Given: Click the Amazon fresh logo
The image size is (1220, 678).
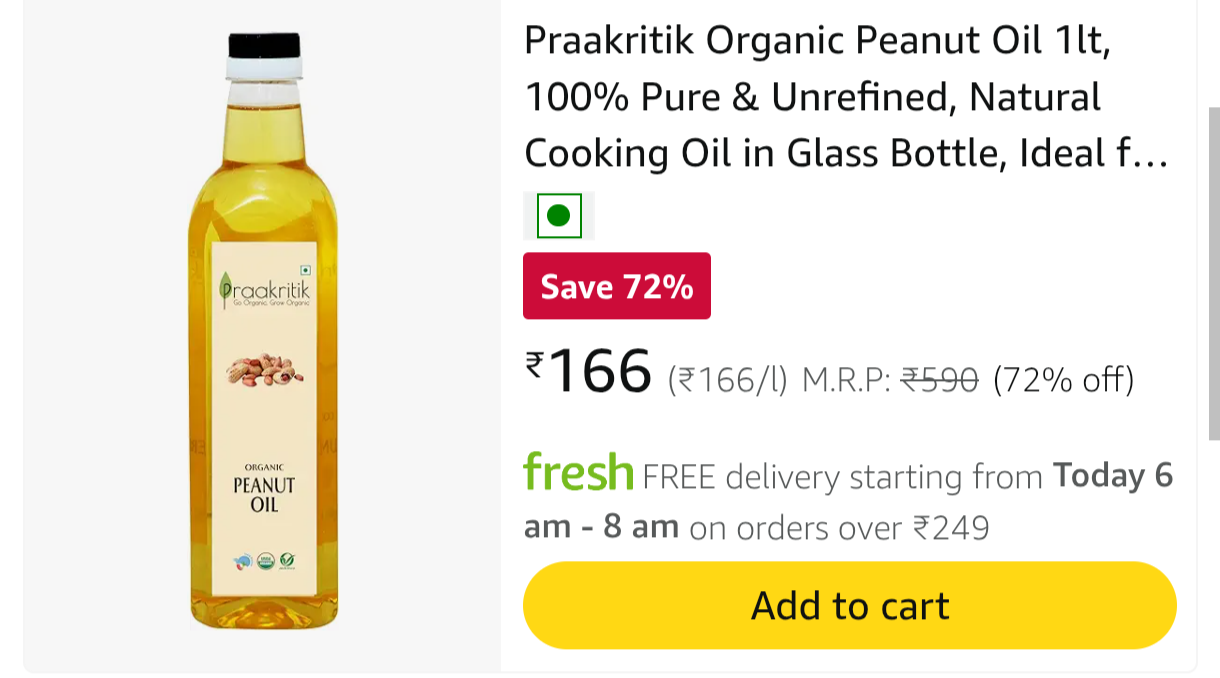Looking at the screenshot, I should [578, 472].
